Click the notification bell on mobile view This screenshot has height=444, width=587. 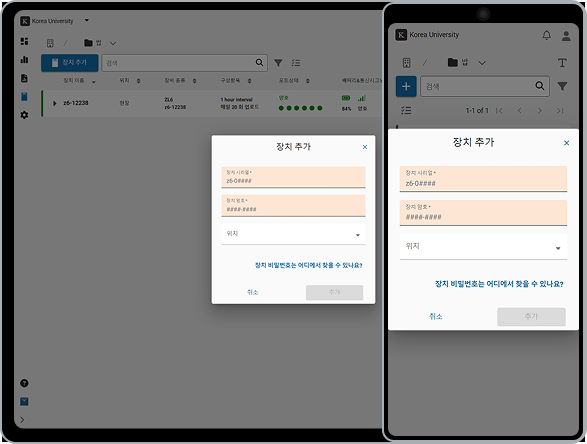[x=547, y=35]
